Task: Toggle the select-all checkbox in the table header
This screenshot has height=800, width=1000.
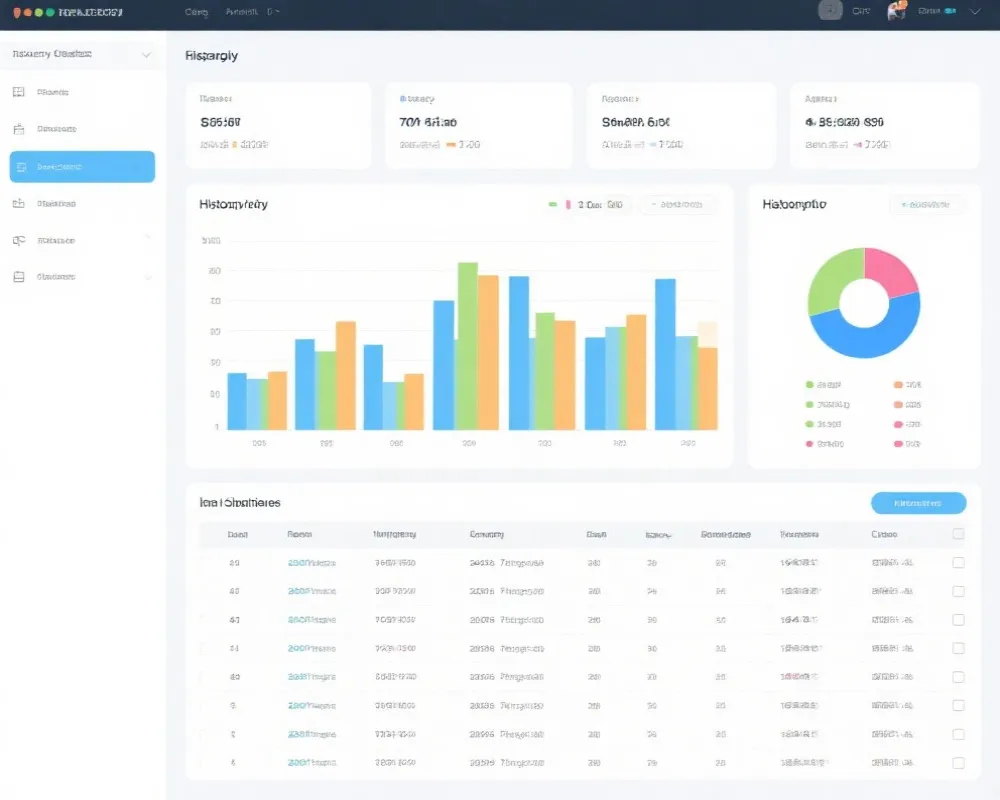Action: [x=958, y=534]
